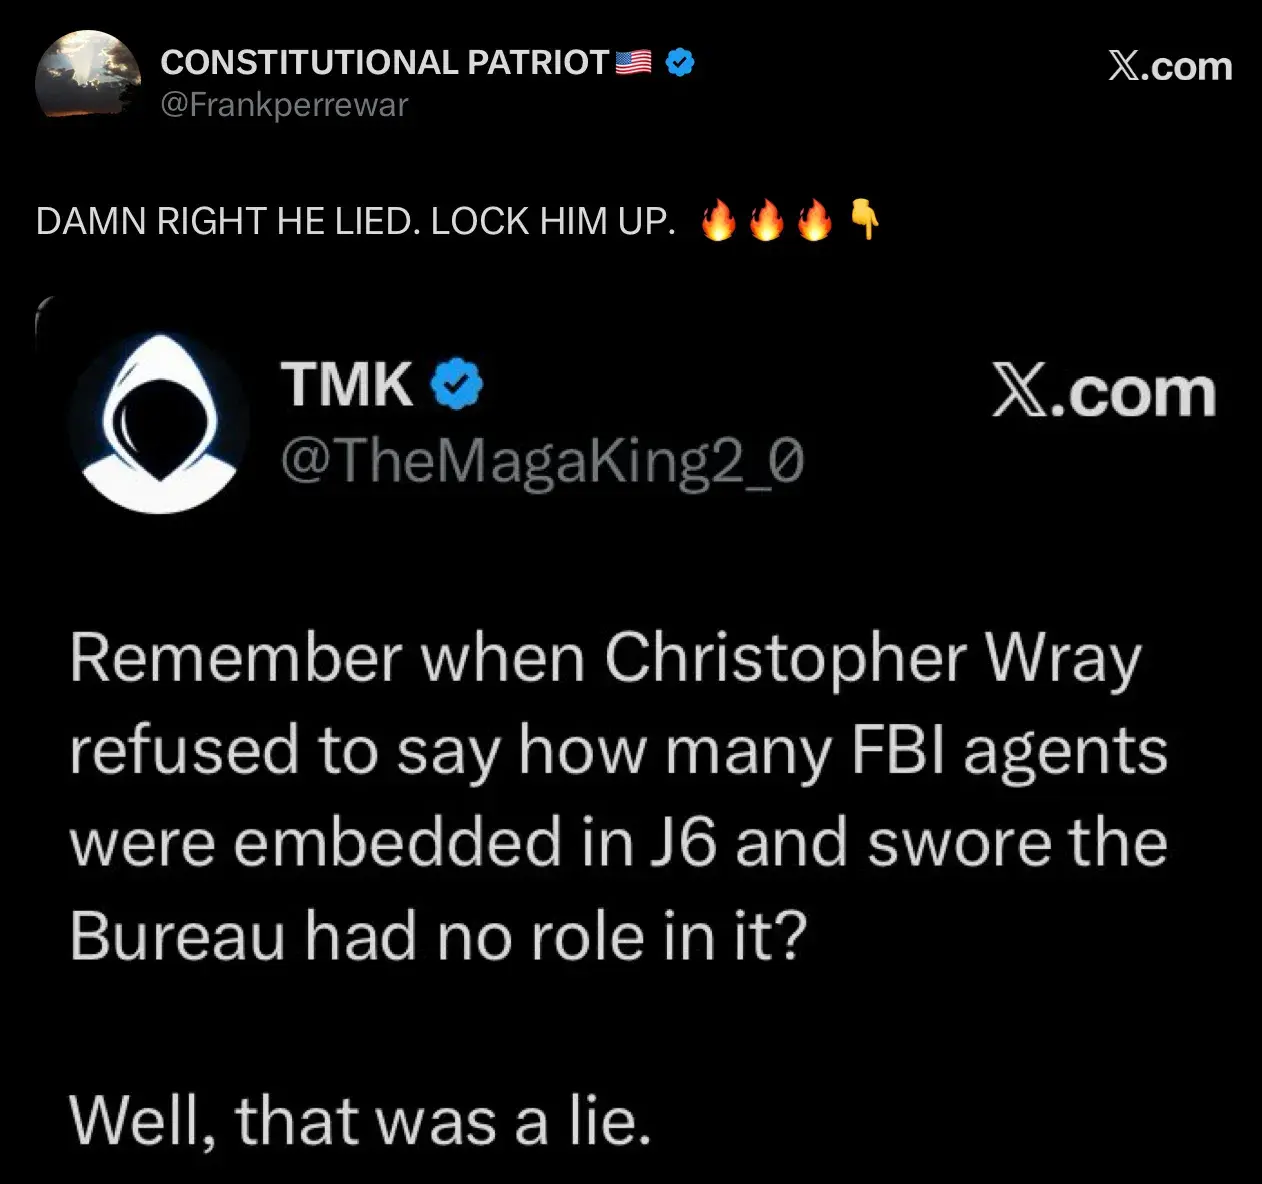
Task: Click the "Bureau had no role in it?" line
Action: pyautogui.click(x=437, y=936)
